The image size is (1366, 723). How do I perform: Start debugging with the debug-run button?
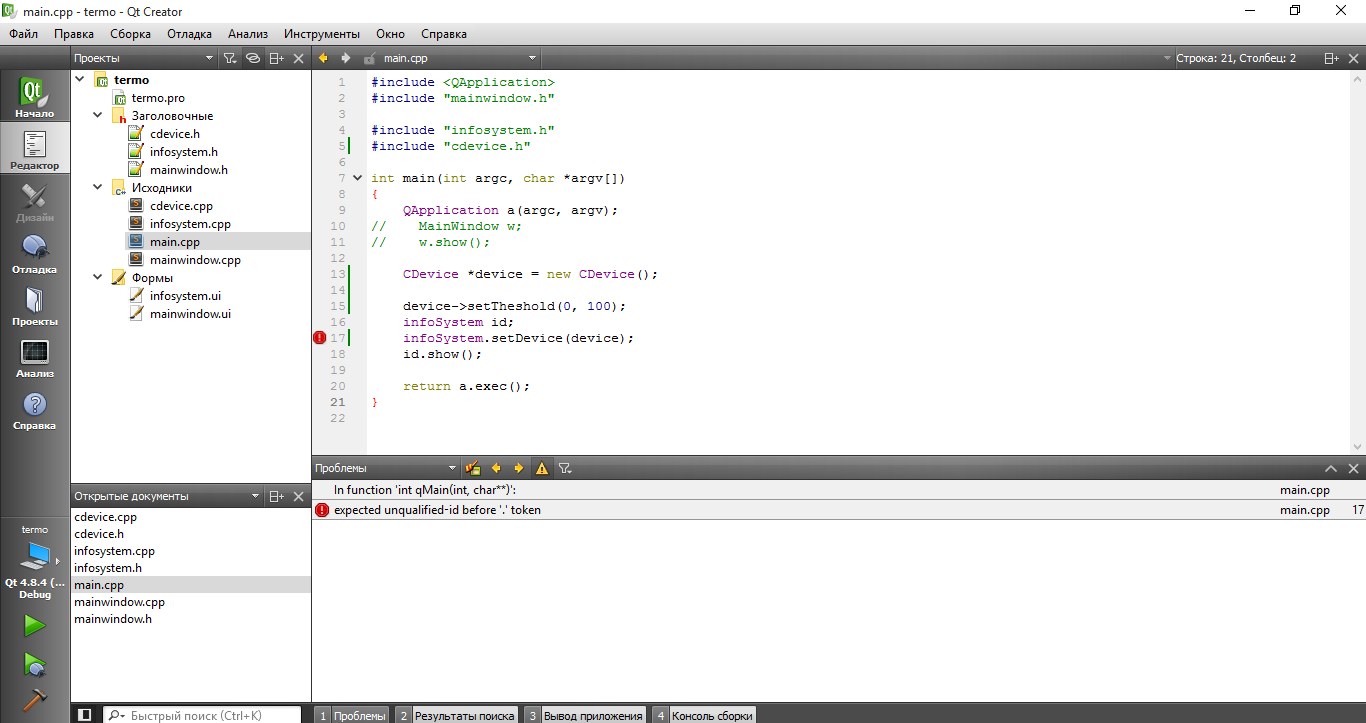35,664
